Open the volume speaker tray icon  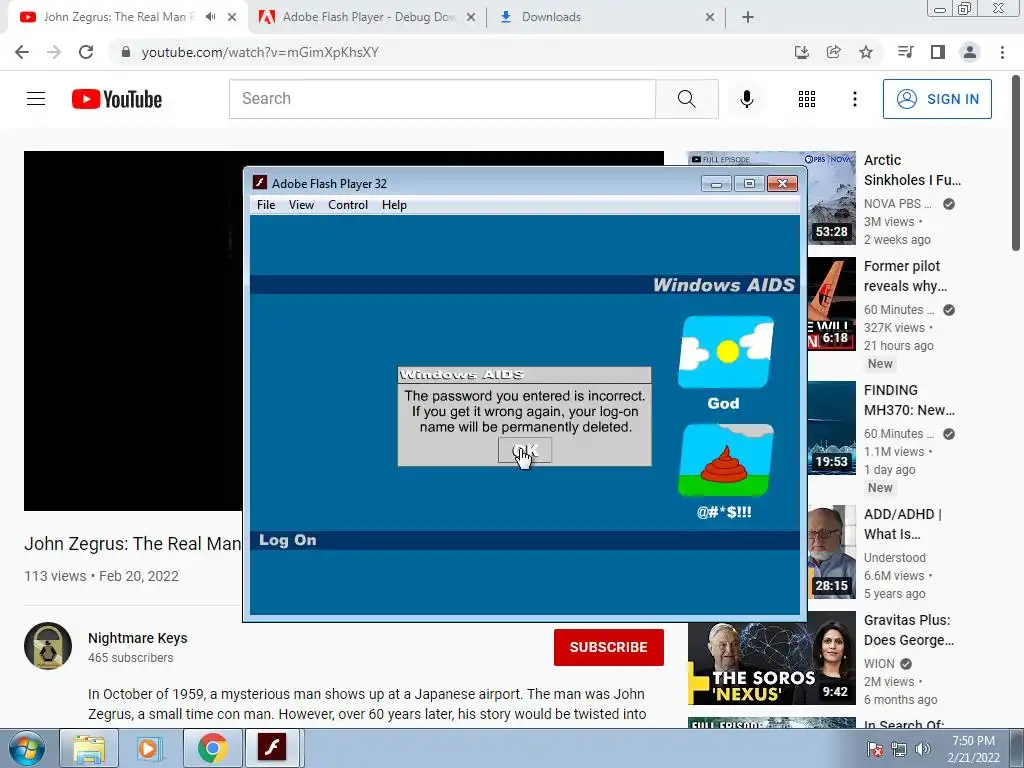[922, 749]
